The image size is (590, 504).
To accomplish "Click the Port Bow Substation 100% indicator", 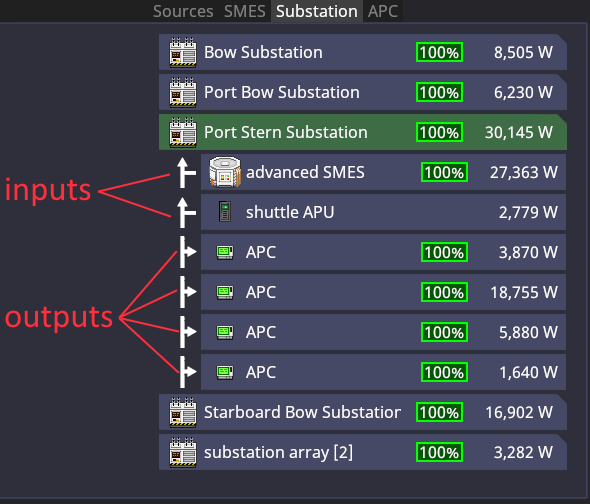I will [x=439, y=92].
